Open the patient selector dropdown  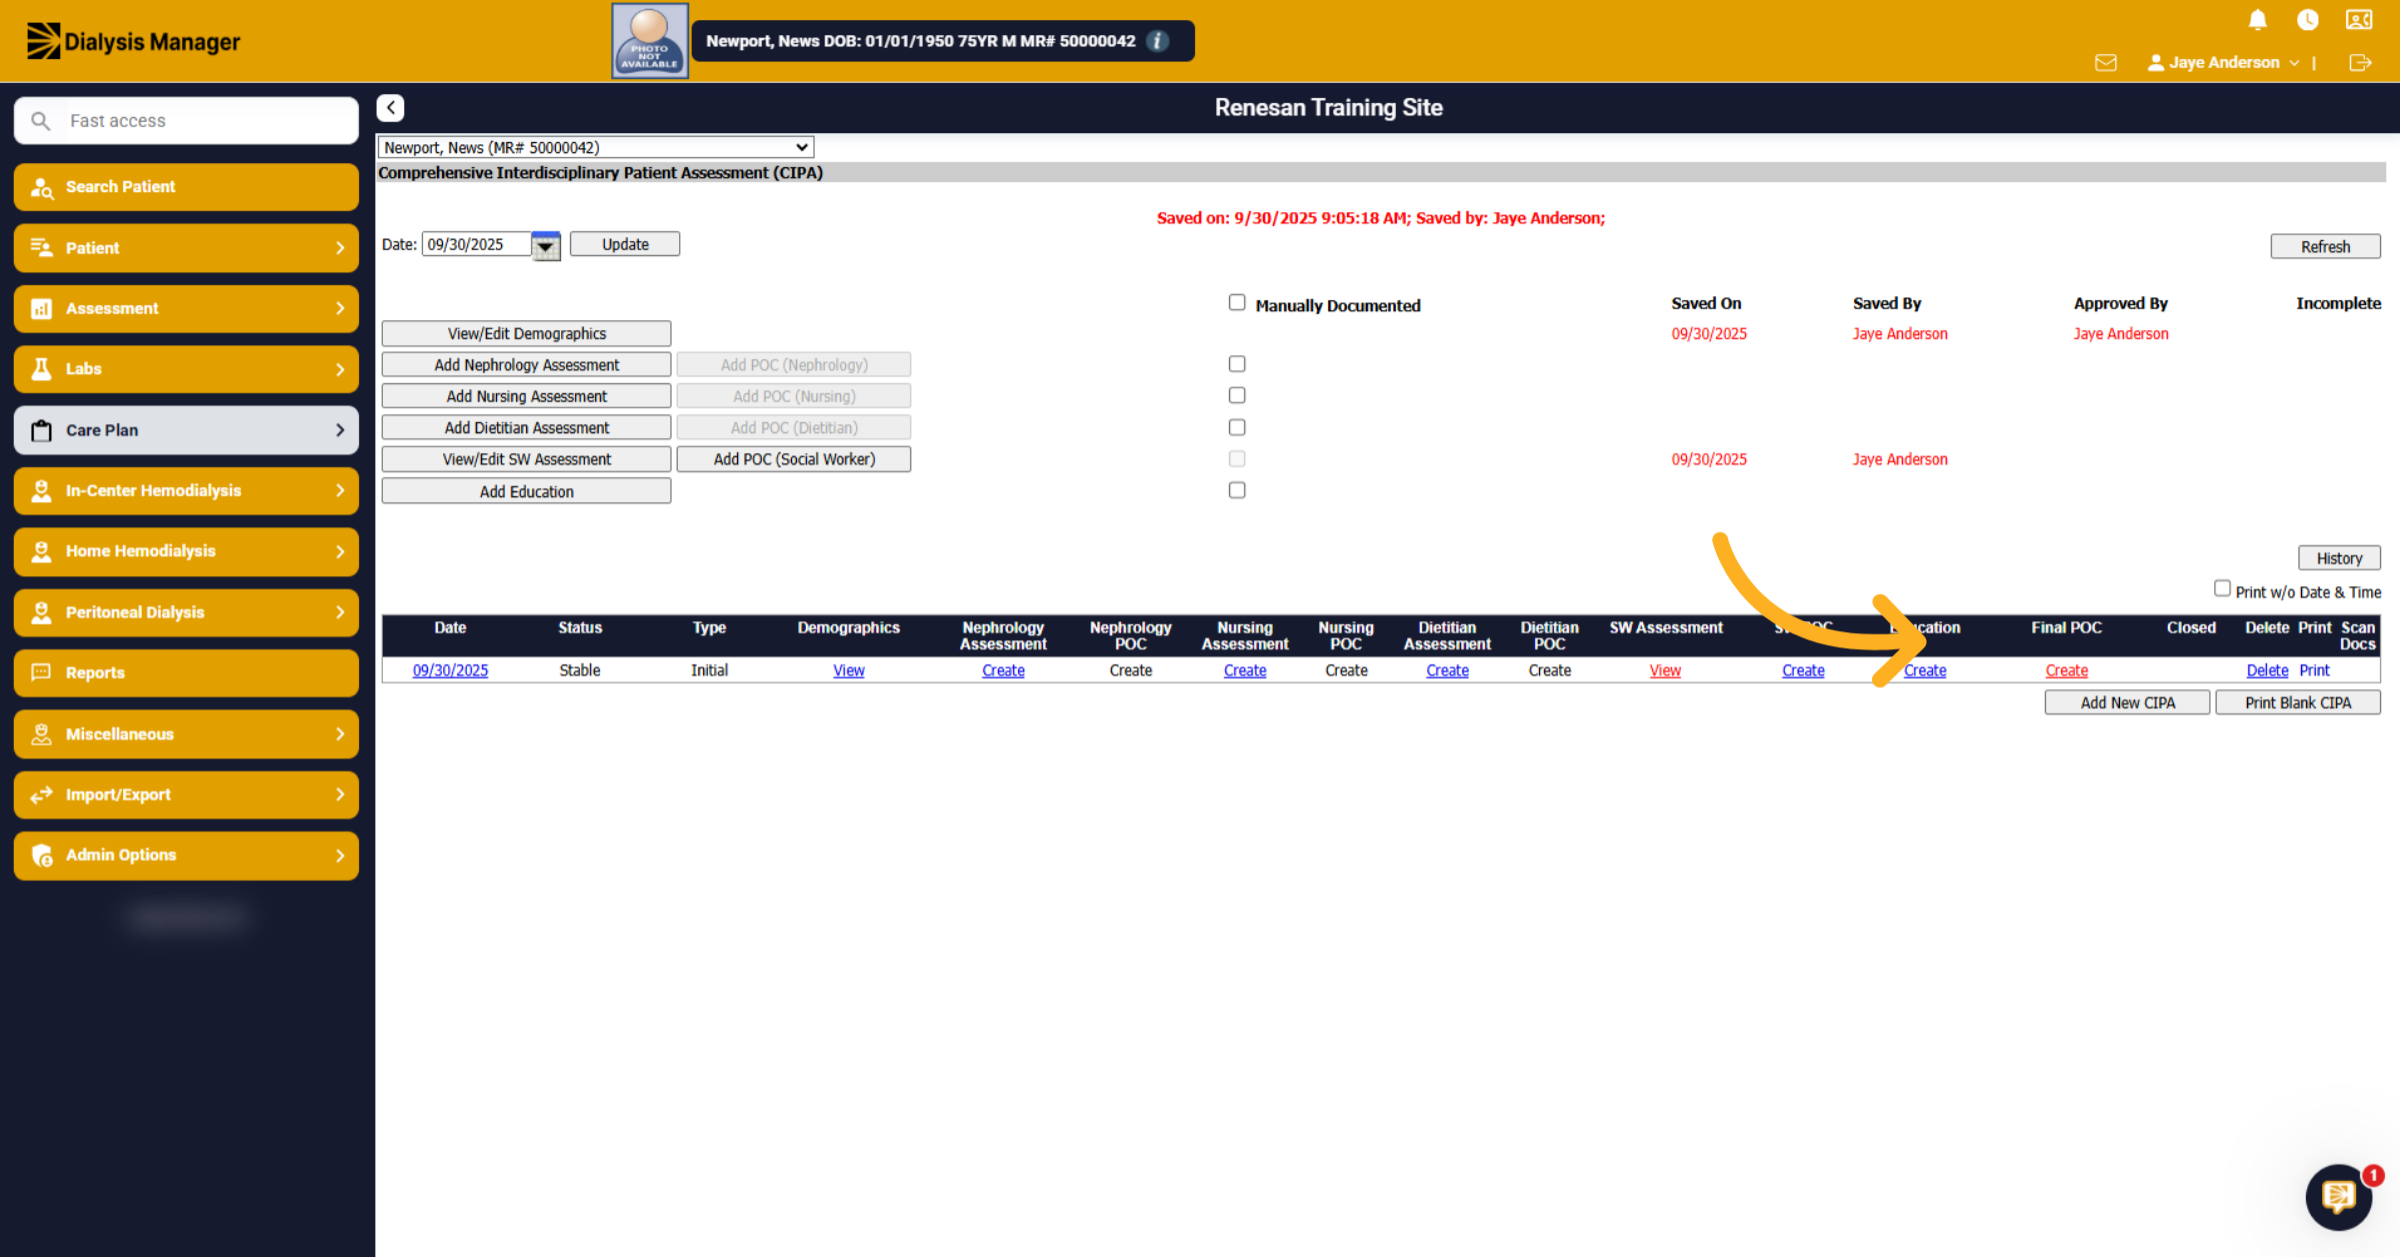click(x=596, y=147)
